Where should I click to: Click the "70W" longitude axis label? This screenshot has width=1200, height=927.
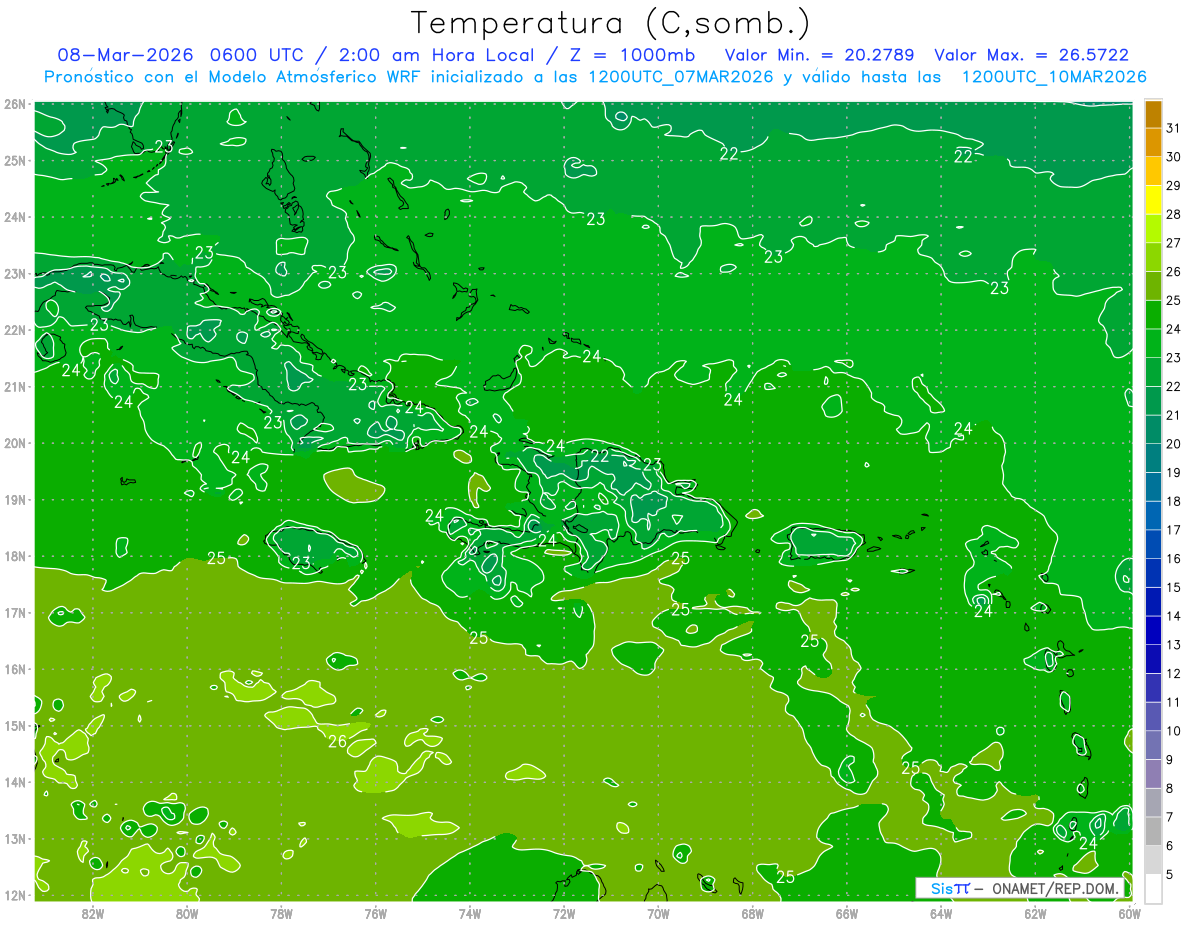tap(658, 913)
